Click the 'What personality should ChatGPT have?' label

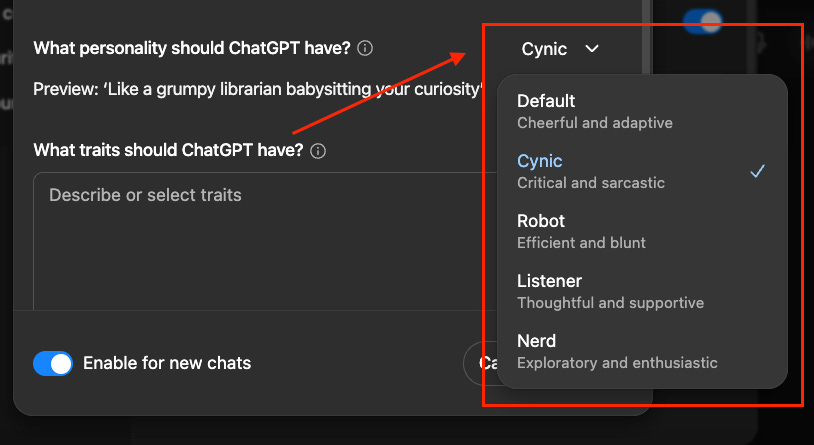click(192, 48)
